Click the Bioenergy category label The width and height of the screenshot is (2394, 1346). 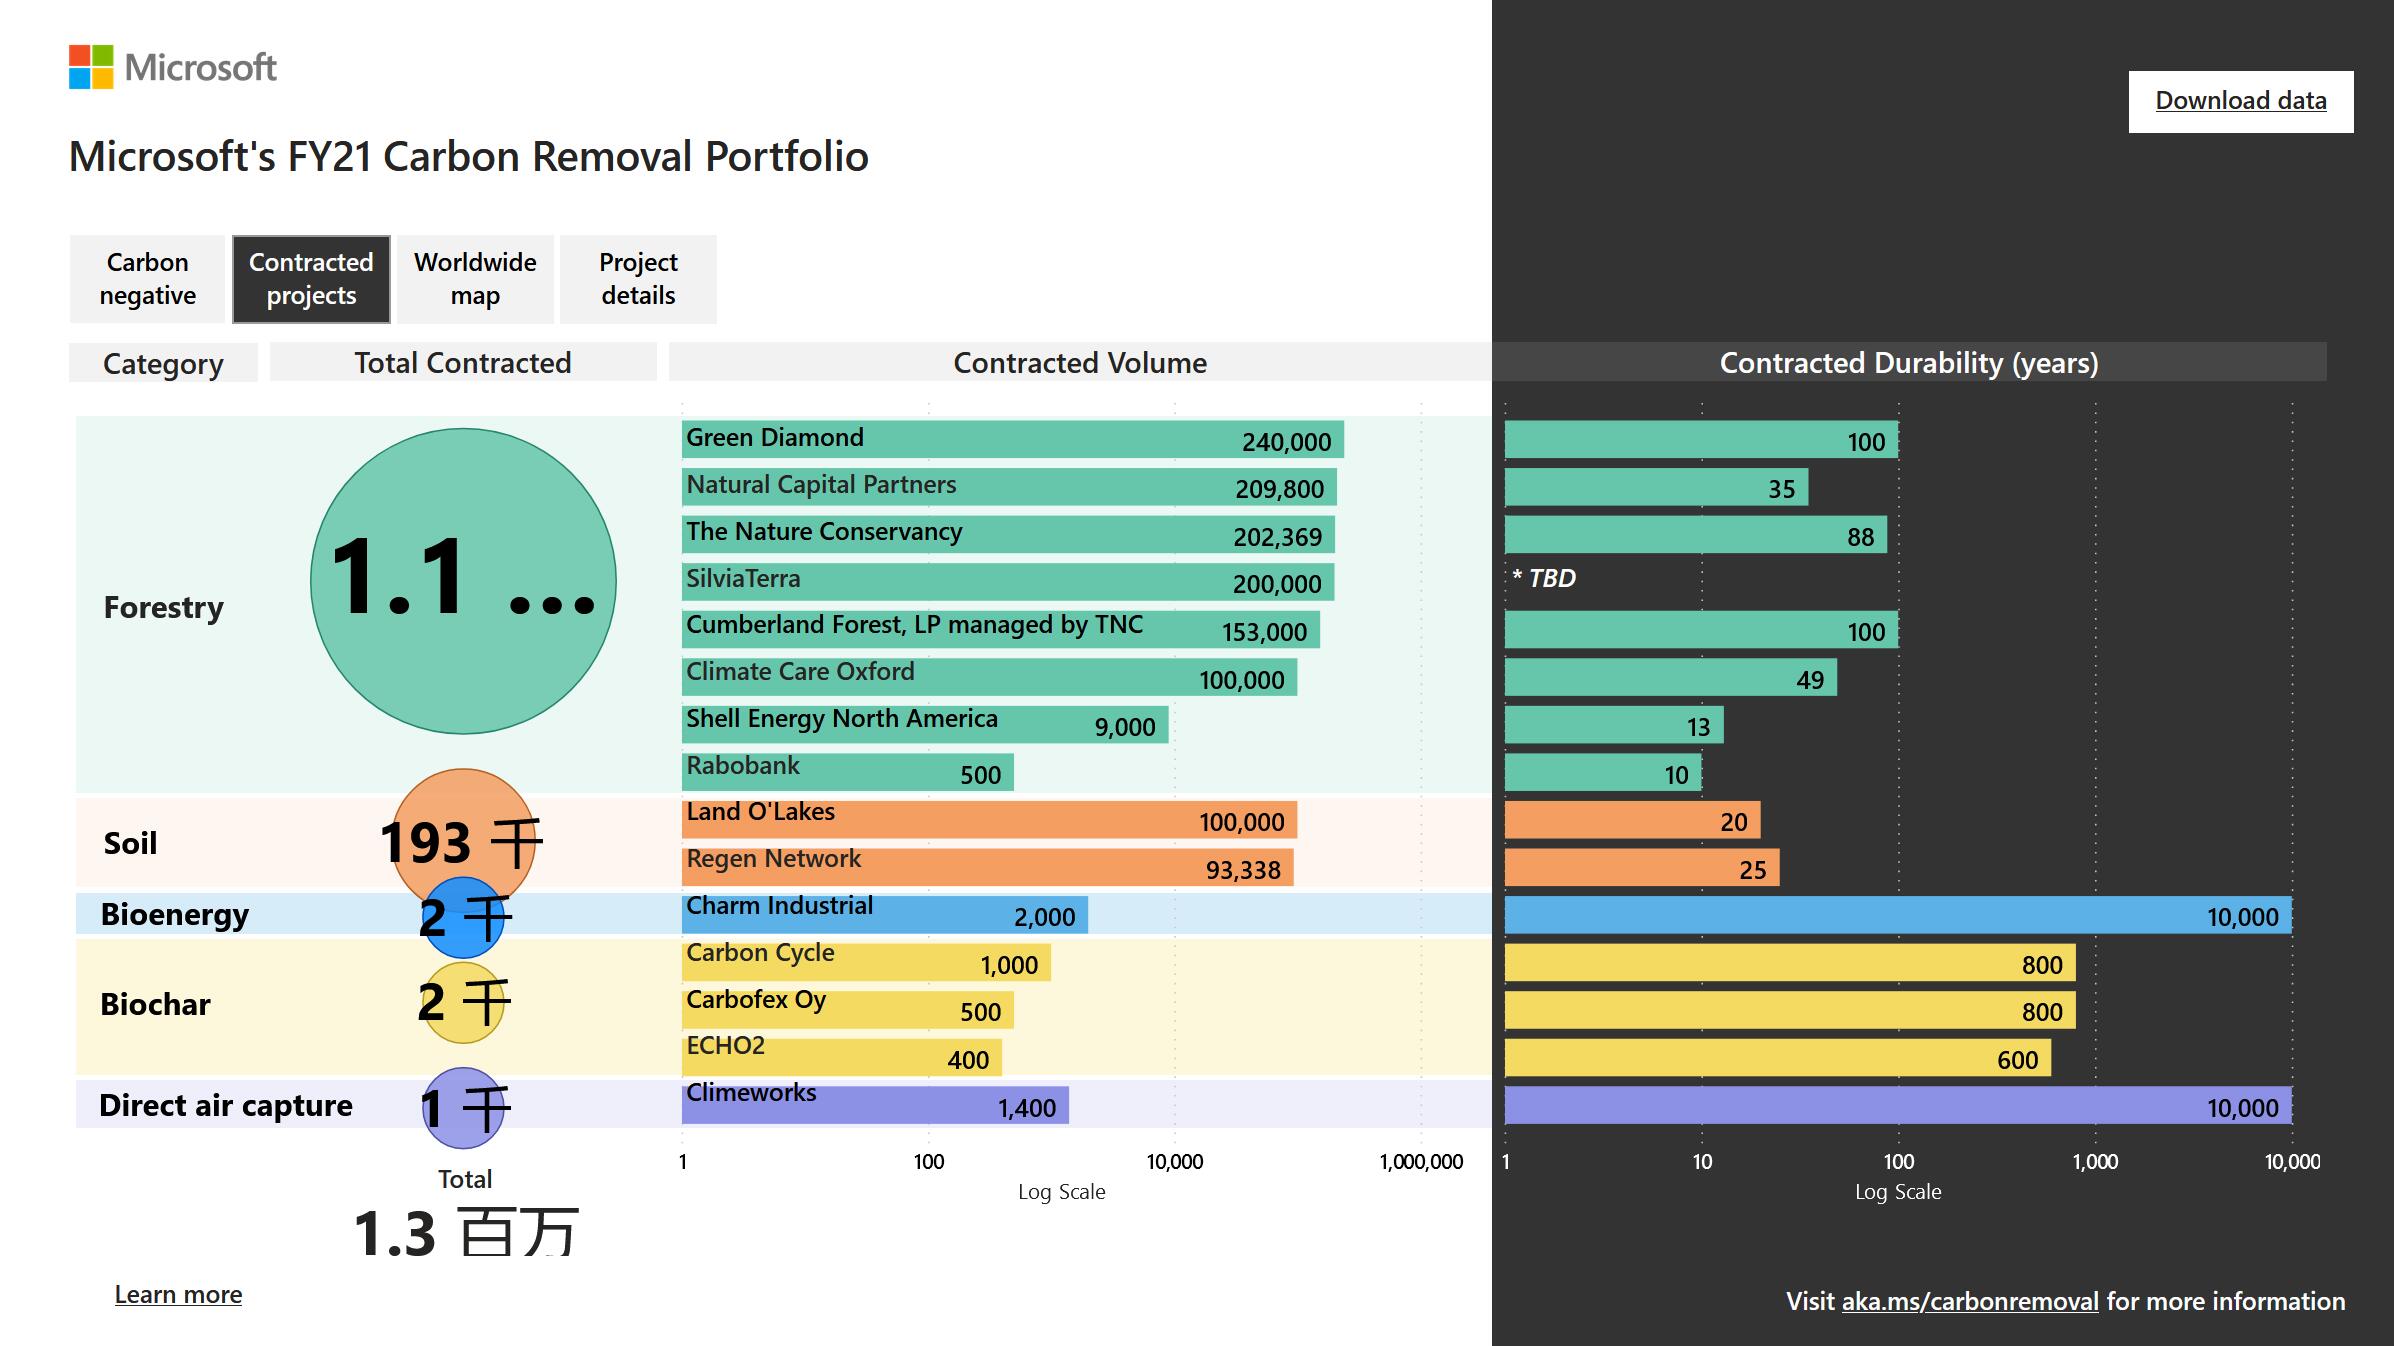175,914
